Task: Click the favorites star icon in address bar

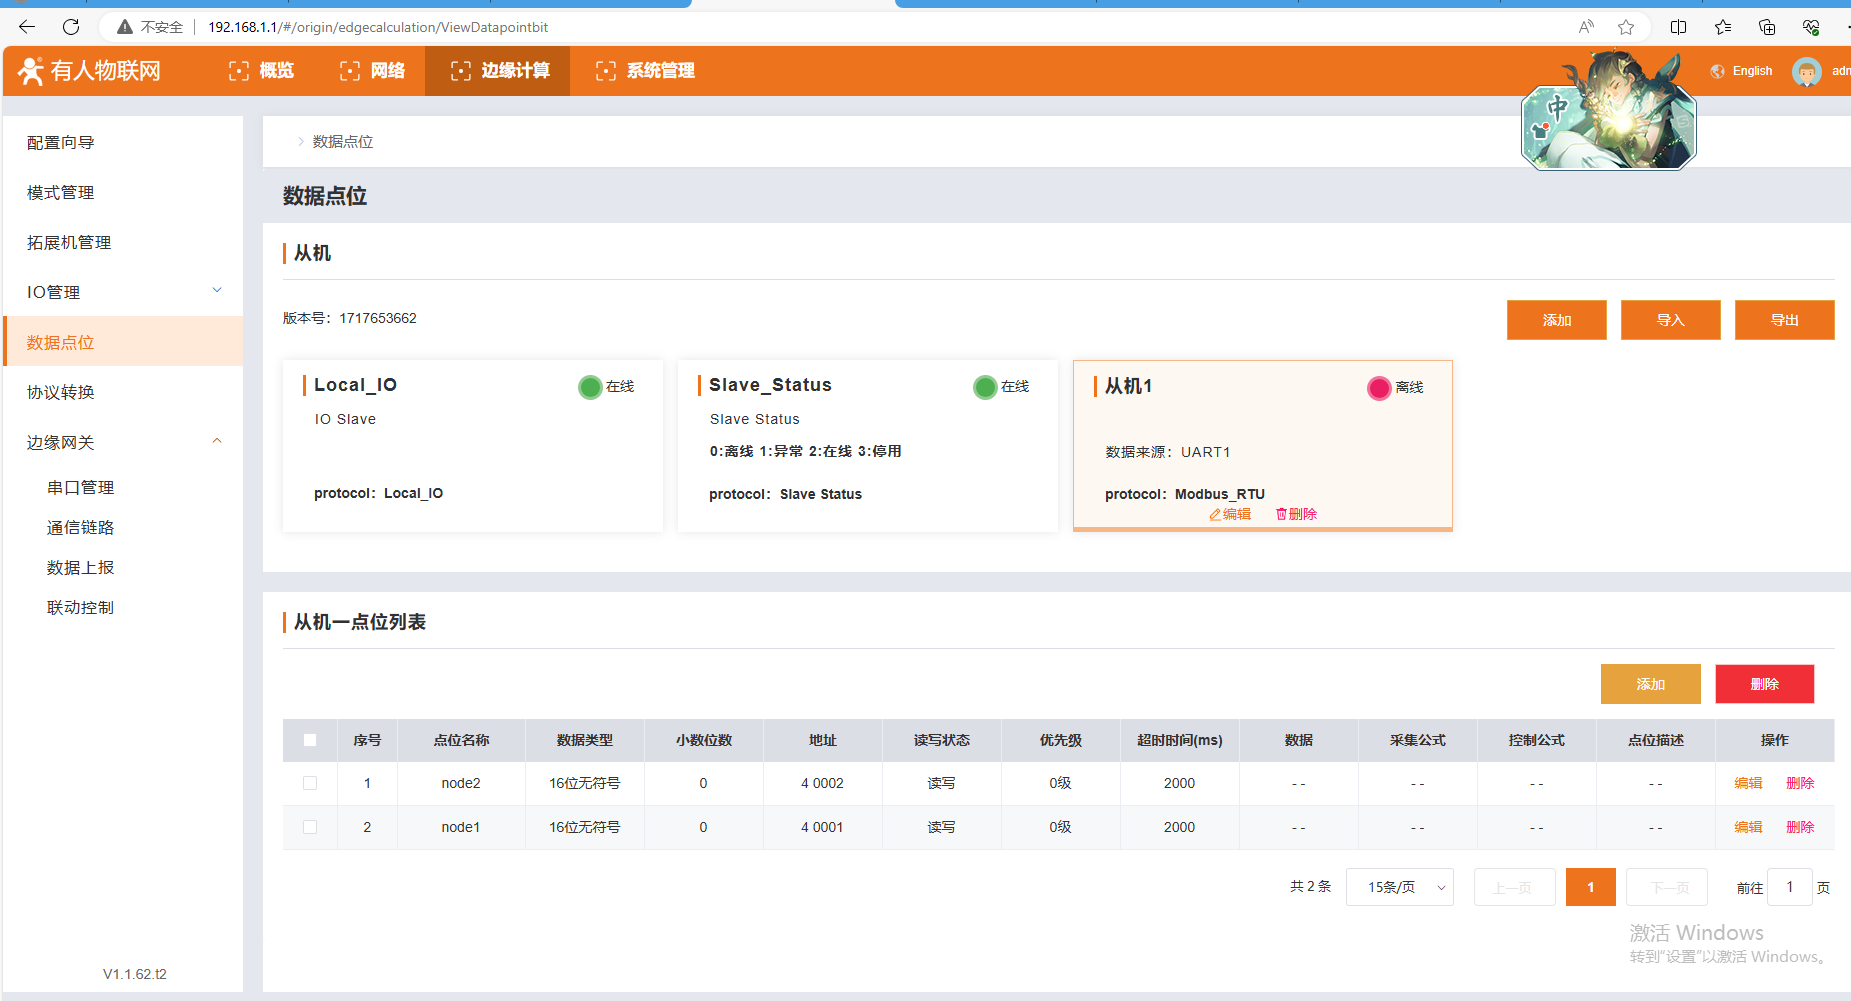Action: [x=1626, y=27]
